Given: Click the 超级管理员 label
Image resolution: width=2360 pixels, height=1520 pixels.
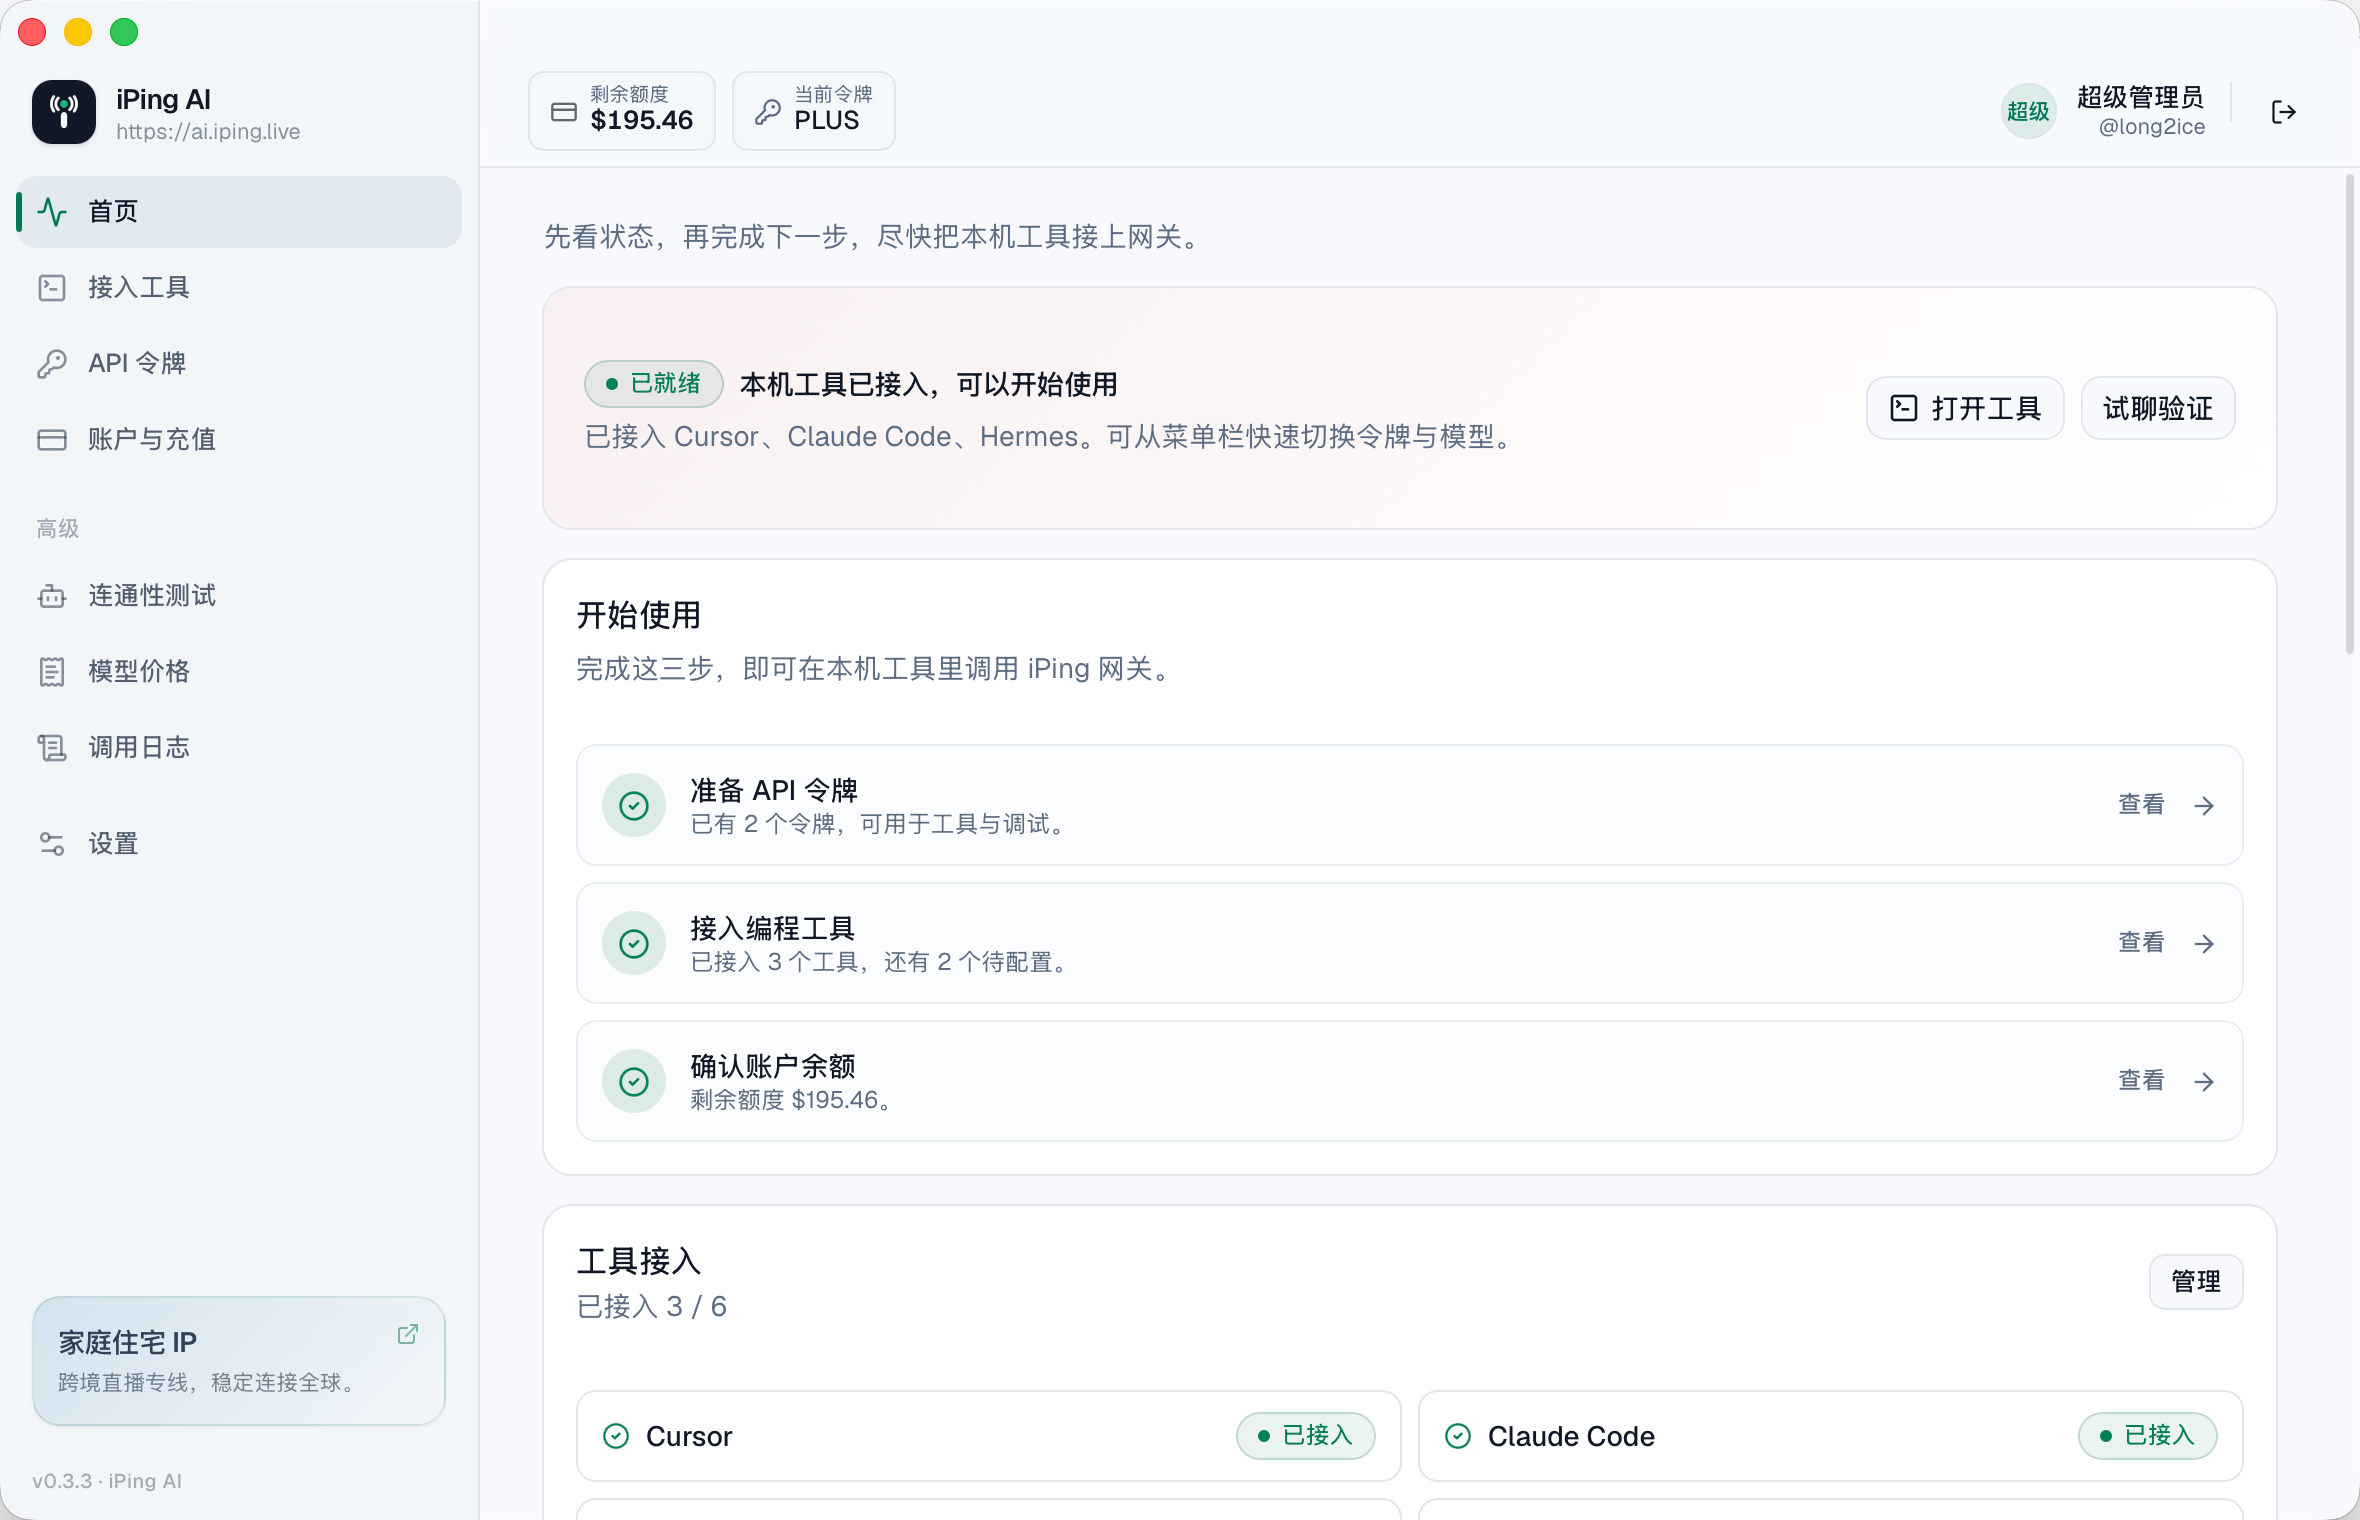Looking at the screenshot, I should tap(2141, 97).
